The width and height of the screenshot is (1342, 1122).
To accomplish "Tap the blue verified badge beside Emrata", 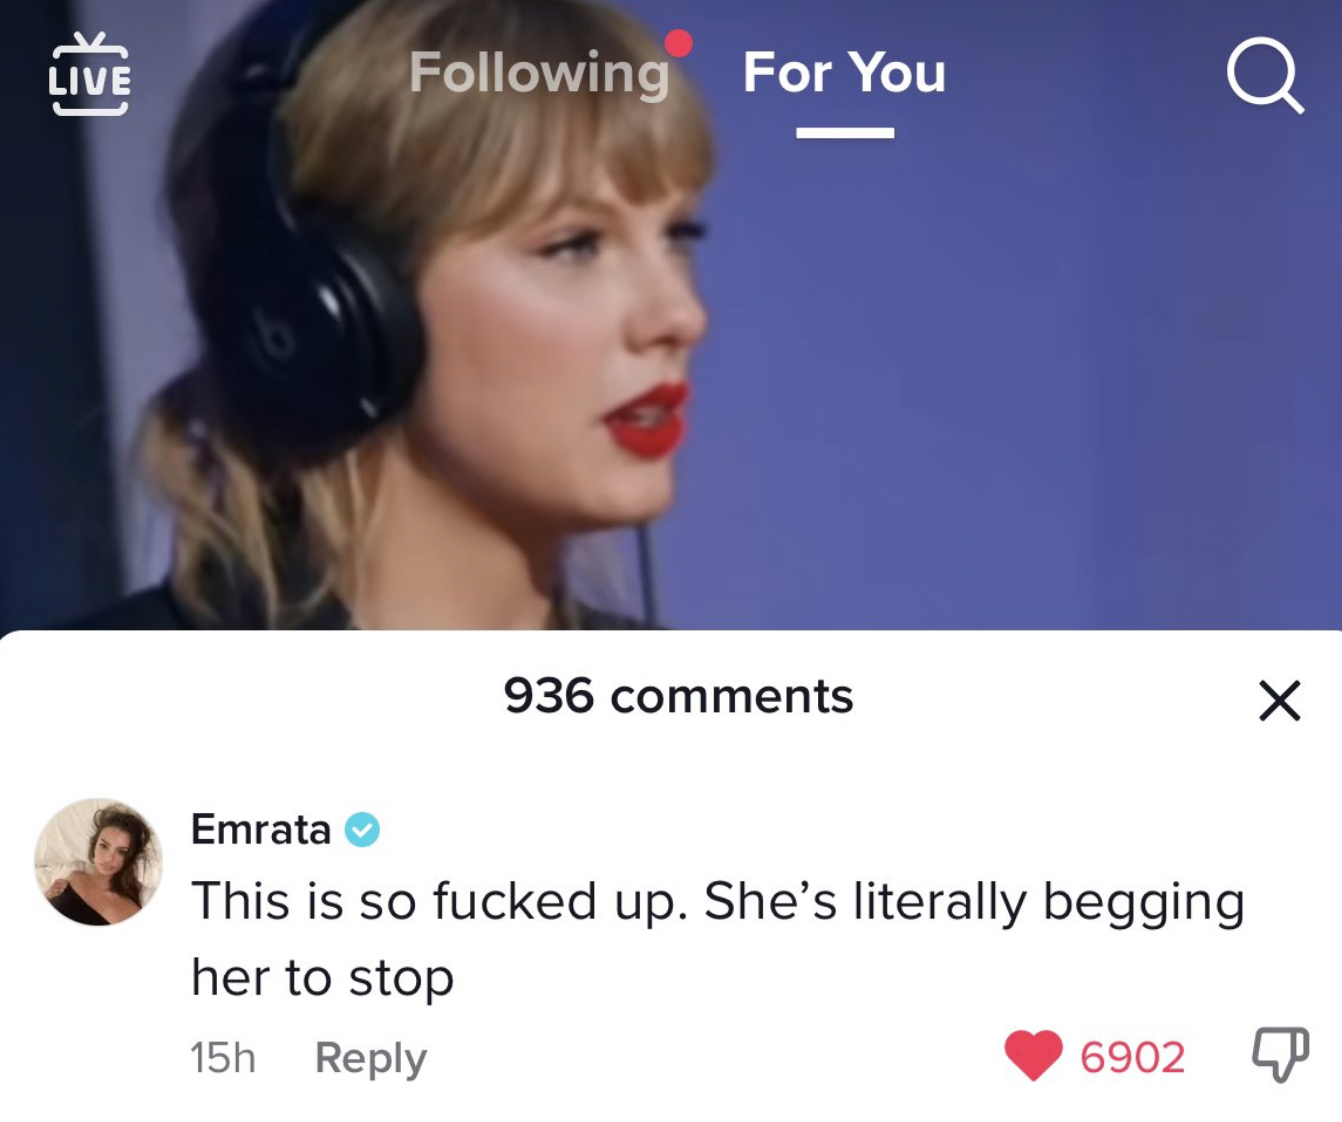I will coord(362,830).
